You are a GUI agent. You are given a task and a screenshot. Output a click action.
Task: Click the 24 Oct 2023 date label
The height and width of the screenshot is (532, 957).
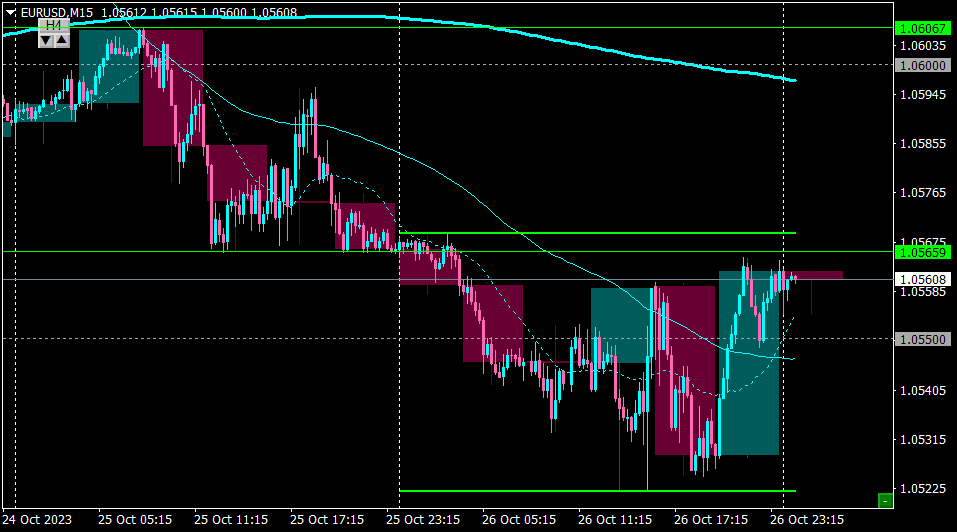tap(37, 520)
